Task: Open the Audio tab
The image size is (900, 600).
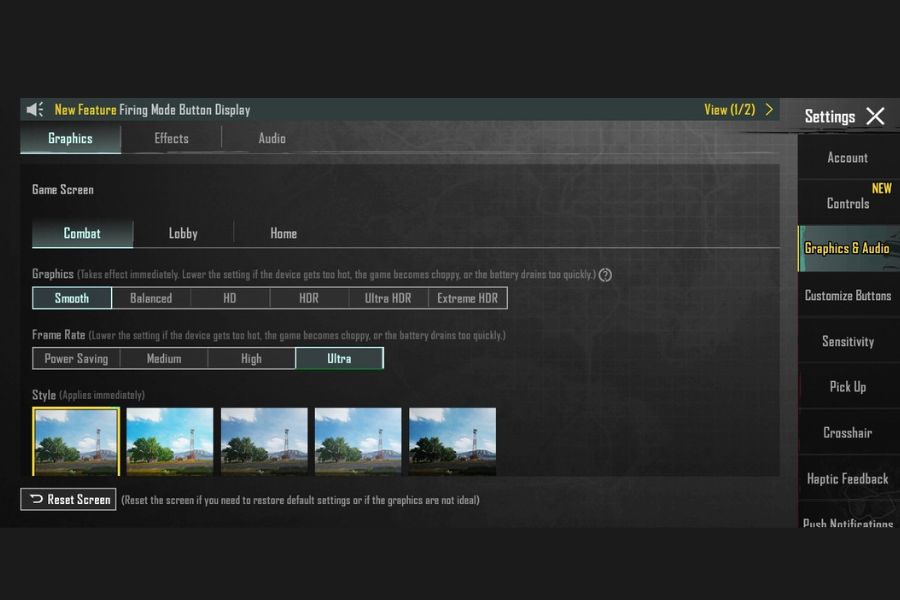Action: tap(272, 139)
